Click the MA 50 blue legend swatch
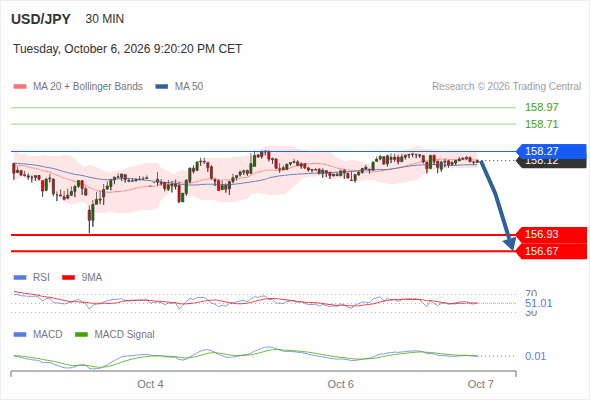 [162, 87]
